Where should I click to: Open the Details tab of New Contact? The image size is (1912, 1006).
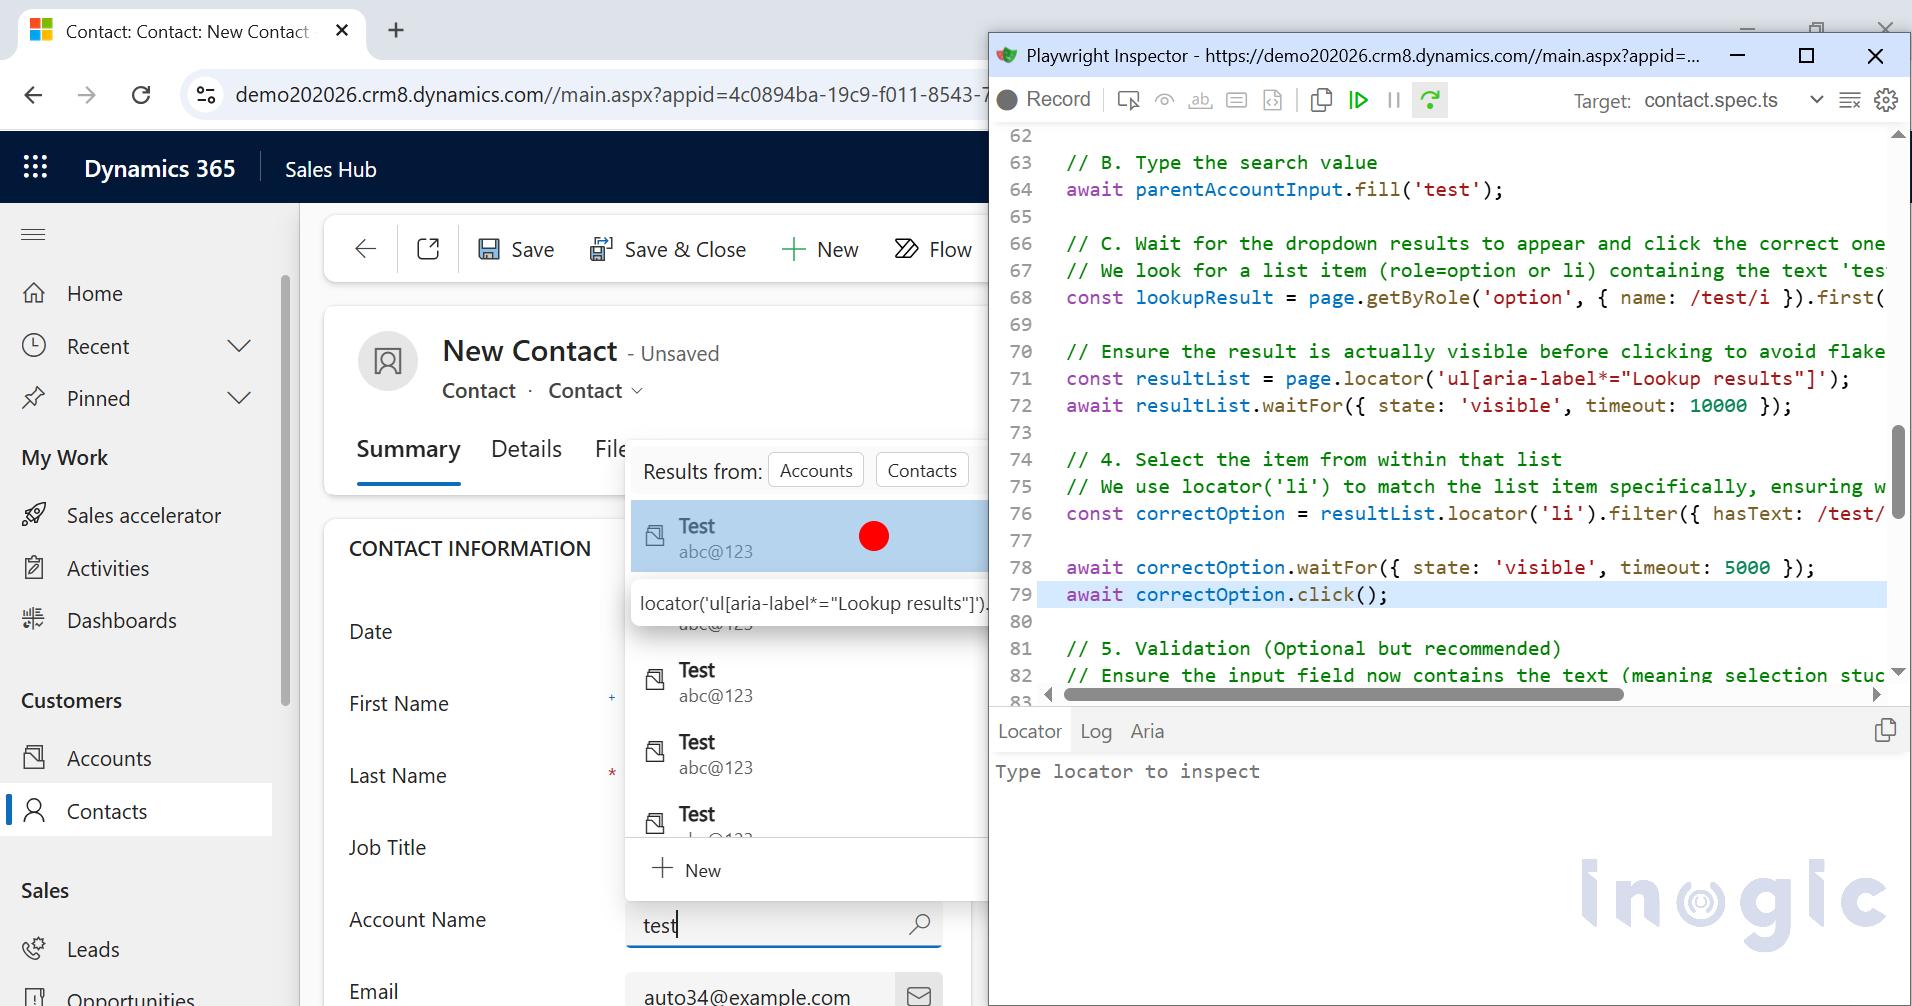point(526,448)
